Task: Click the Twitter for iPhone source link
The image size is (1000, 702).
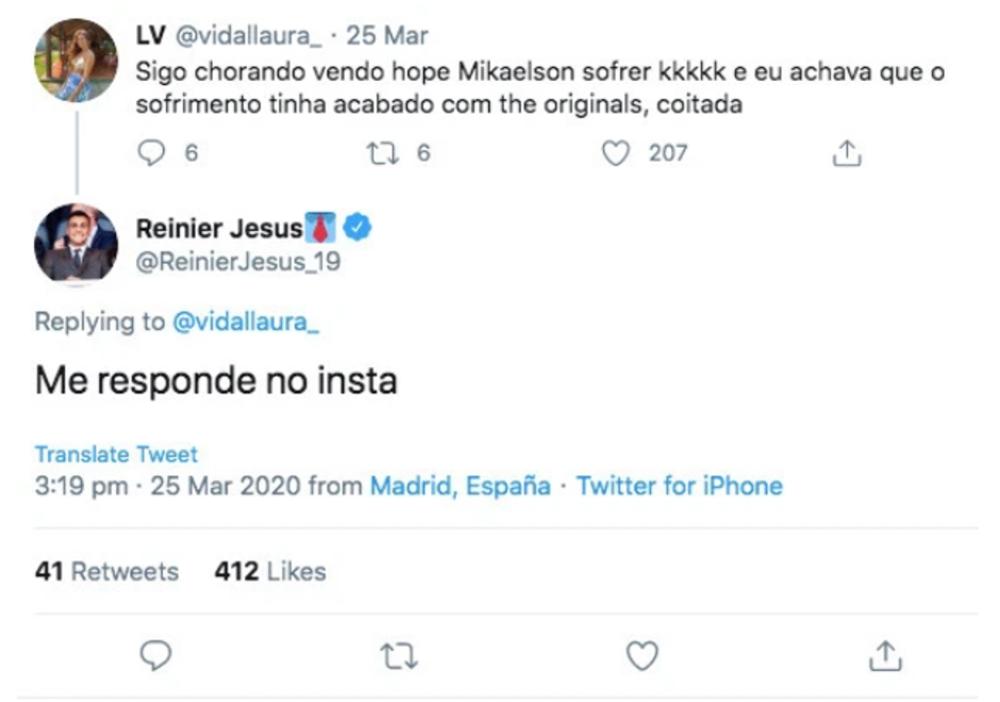Action: pyautogui.click(x=679, y=487)
